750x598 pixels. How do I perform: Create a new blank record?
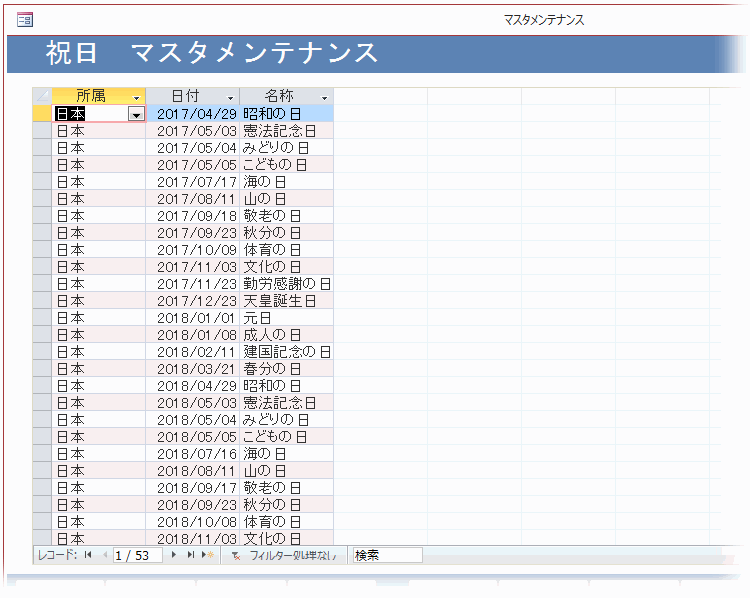coord(208,555)
